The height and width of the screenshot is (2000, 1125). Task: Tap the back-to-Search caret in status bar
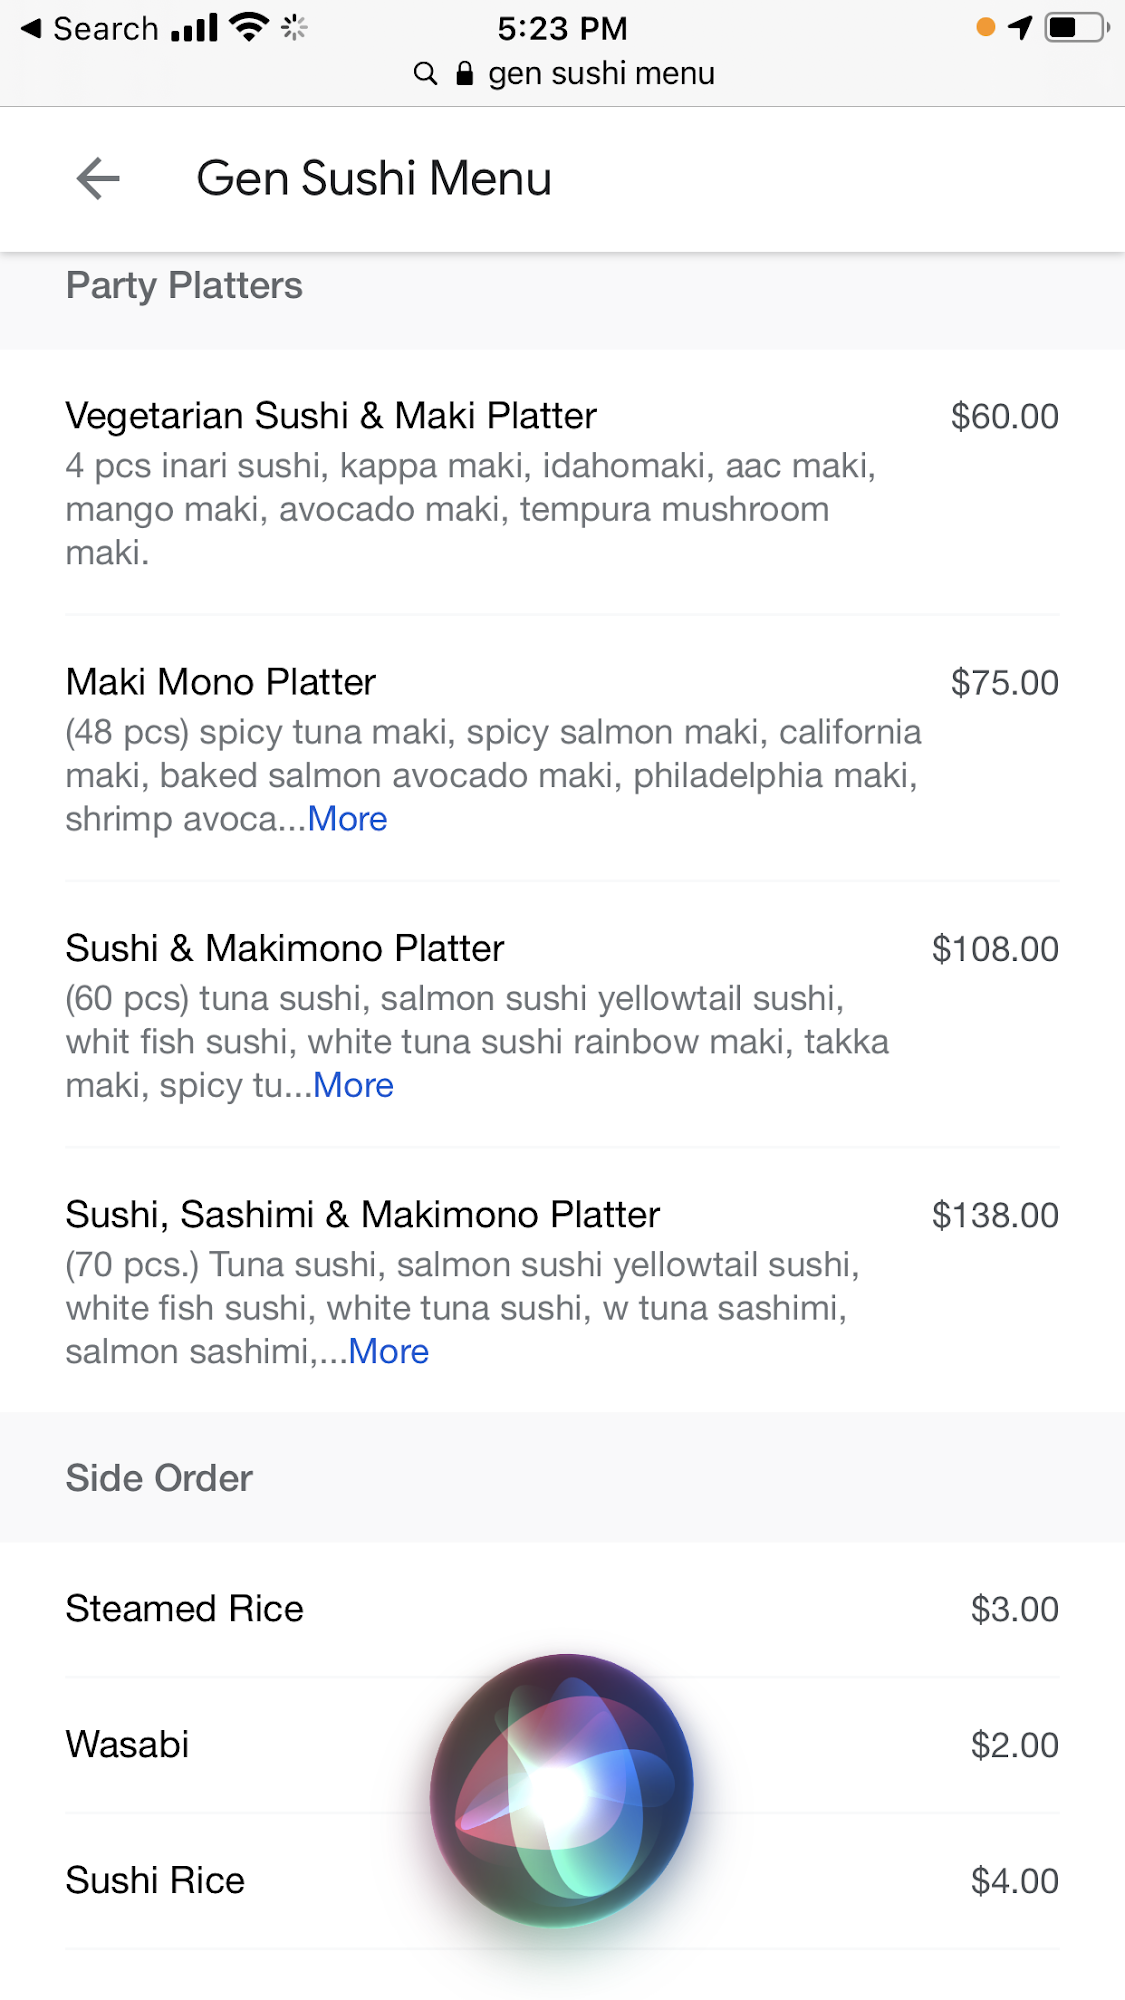click(x=31, y=29)
